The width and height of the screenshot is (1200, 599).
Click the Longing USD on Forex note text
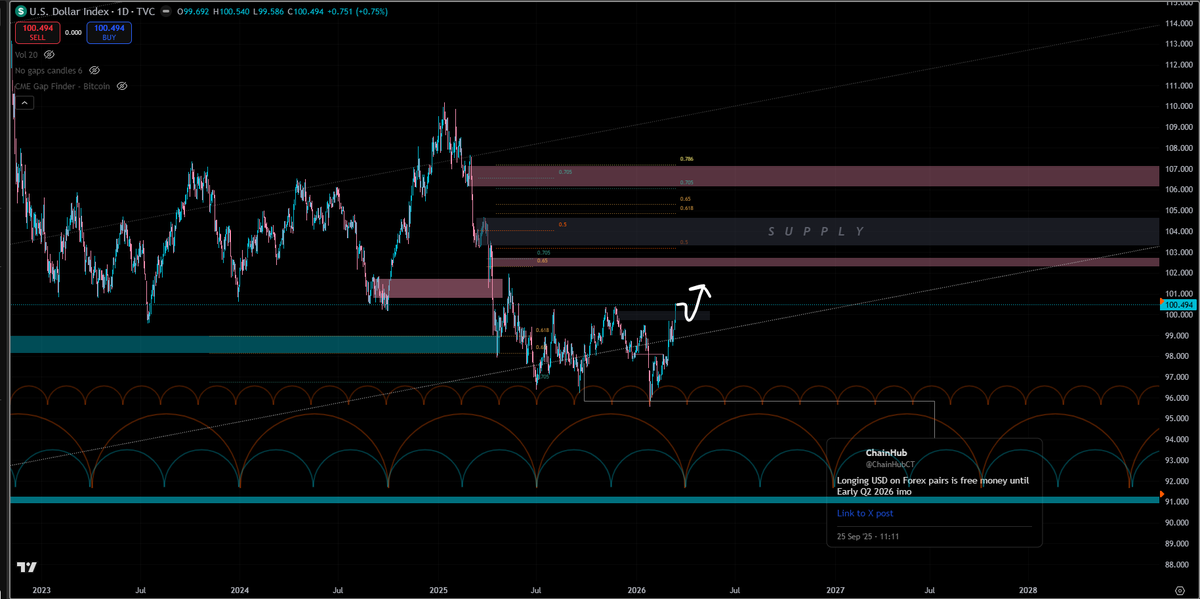(x=932, y=486)
